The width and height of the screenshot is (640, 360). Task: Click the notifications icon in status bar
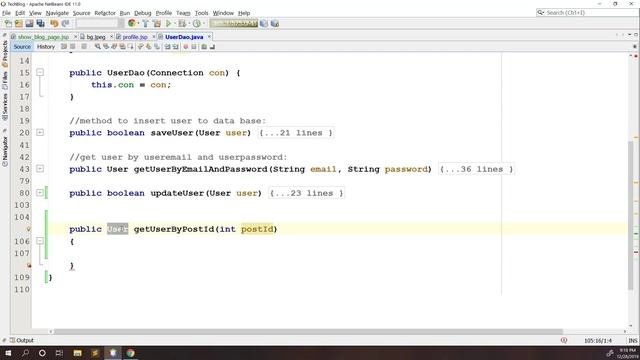(x=564, y=340)
